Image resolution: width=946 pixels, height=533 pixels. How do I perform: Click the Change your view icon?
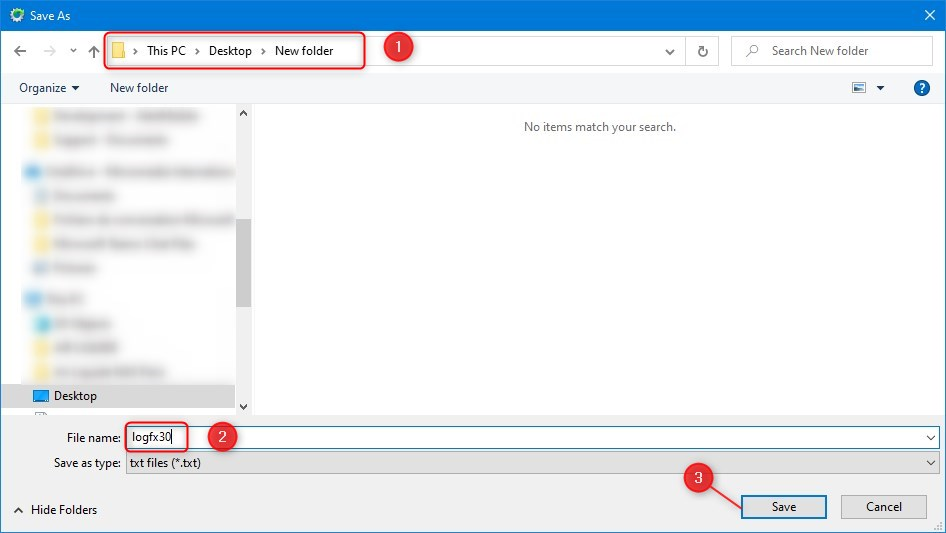859,88
